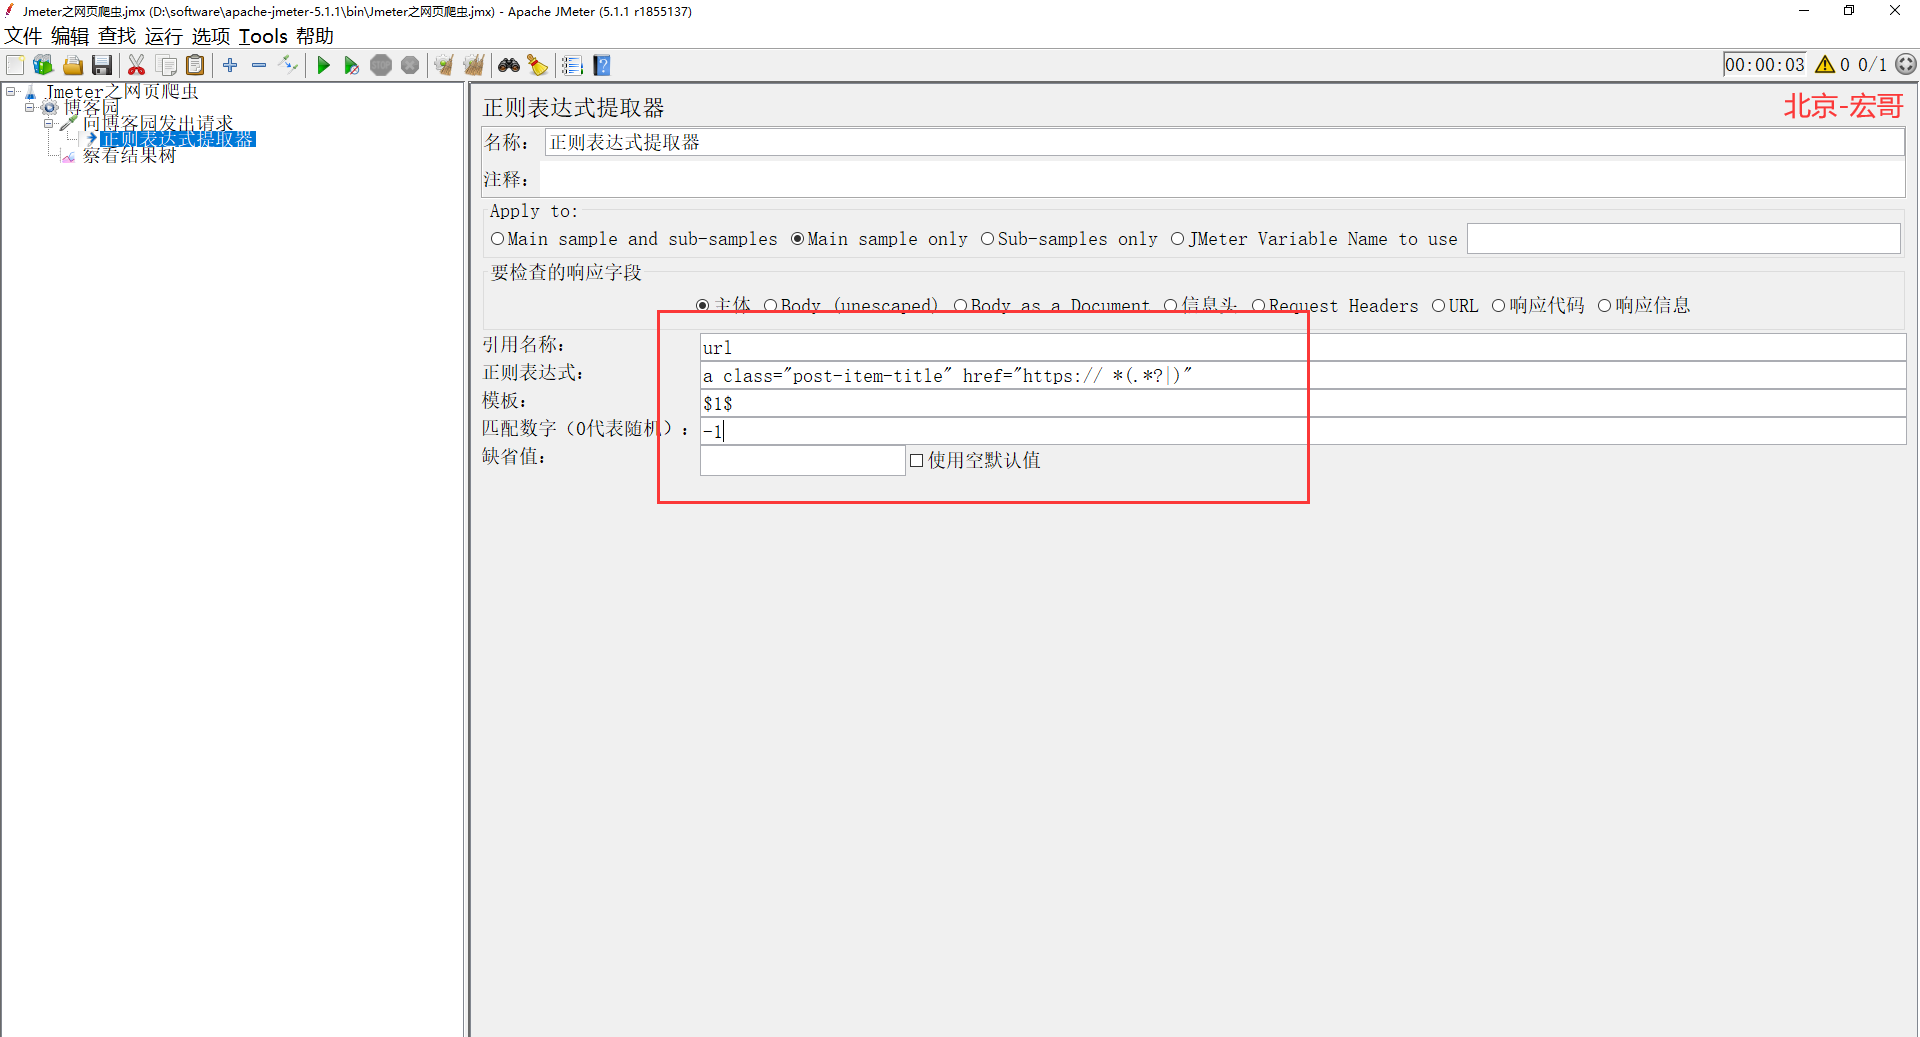Image resolution: width=1920 pixels, height=1037 pixels.
Task: Reset search with yellow broom icon
Action: (538, 66)
